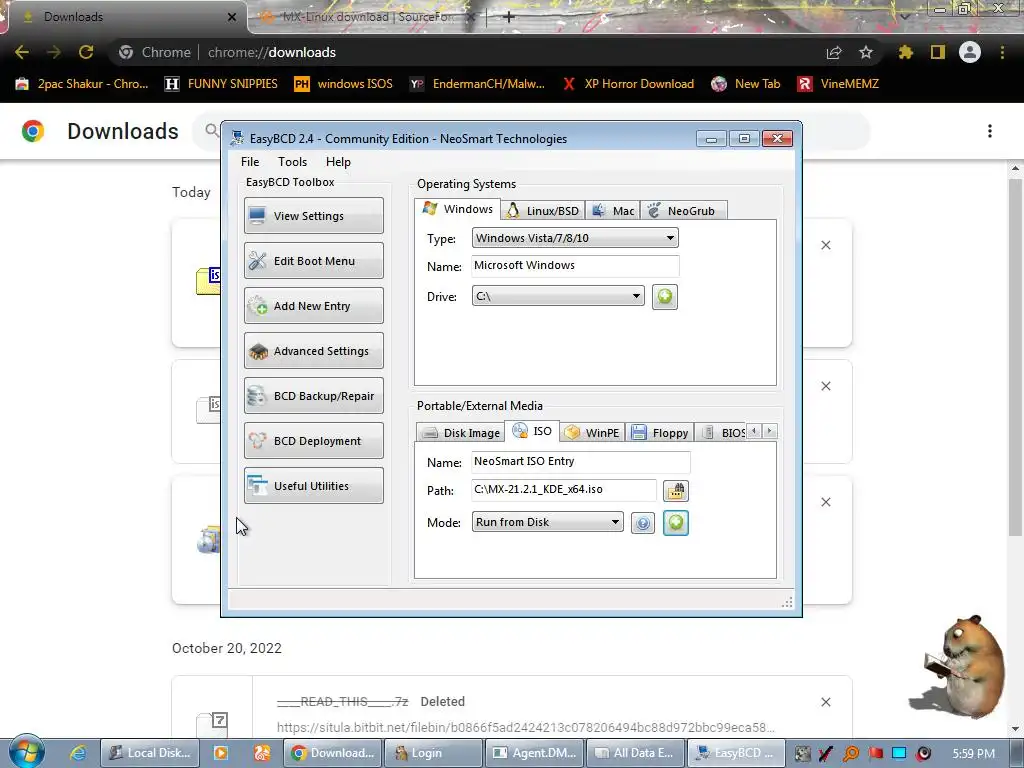Toggle Chrome side panel icon
Screen dimensions: 1024x768
pos(938,52)
